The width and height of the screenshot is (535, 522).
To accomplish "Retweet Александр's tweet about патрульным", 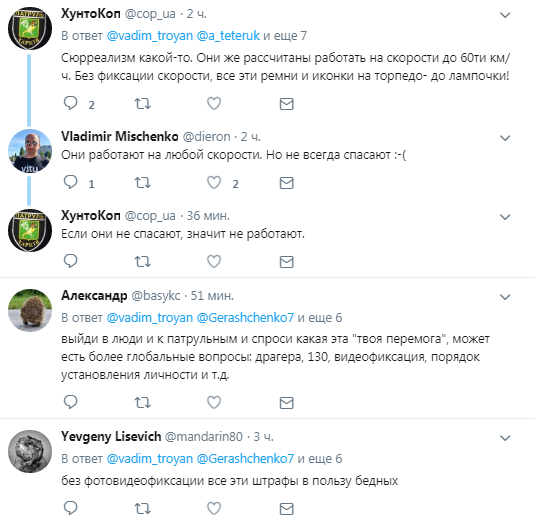I will pyautogui.click(x=142, y=403).
